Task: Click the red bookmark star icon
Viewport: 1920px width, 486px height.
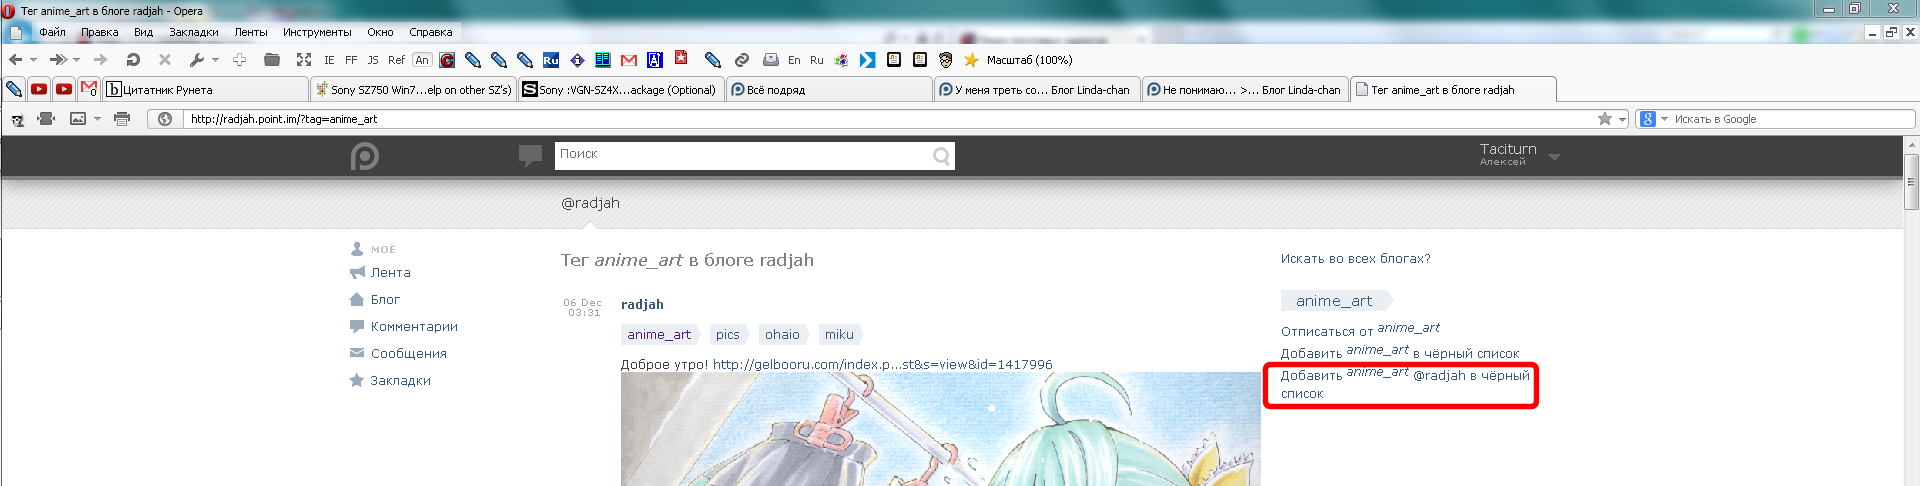Action: 681,58
